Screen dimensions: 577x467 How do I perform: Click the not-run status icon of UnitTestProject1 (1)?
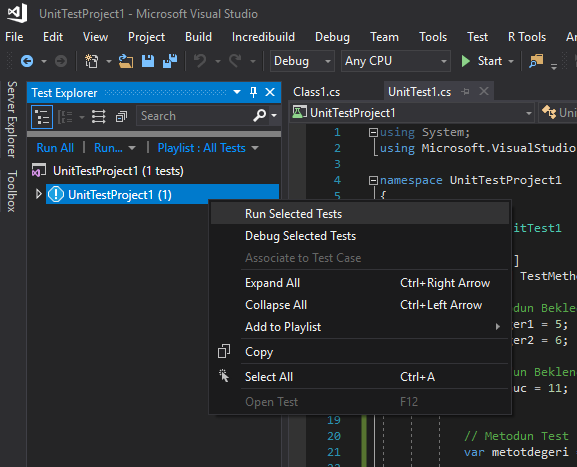[56, 194]
